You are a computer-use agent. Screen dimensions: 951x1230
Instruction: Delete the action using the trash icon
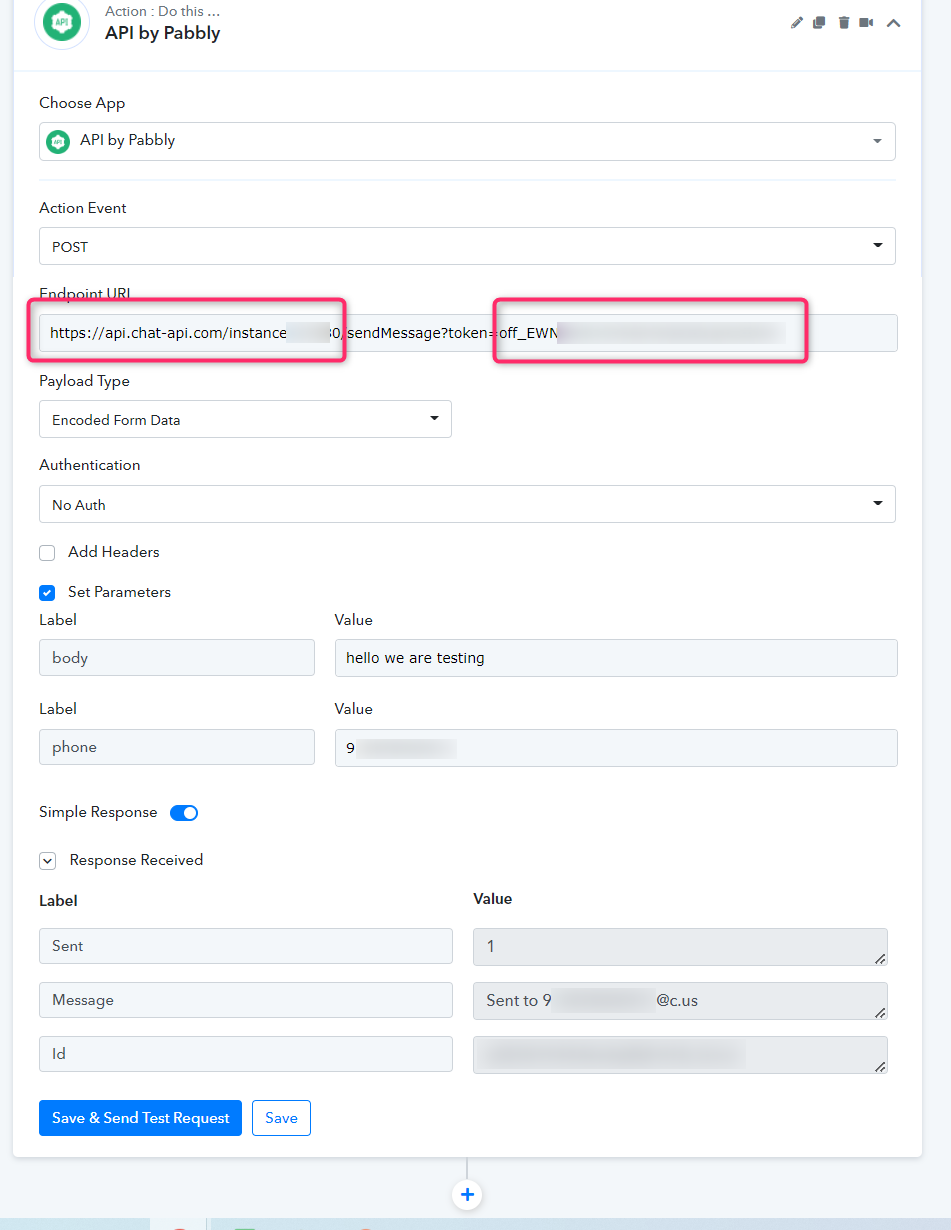click(843, 23)
